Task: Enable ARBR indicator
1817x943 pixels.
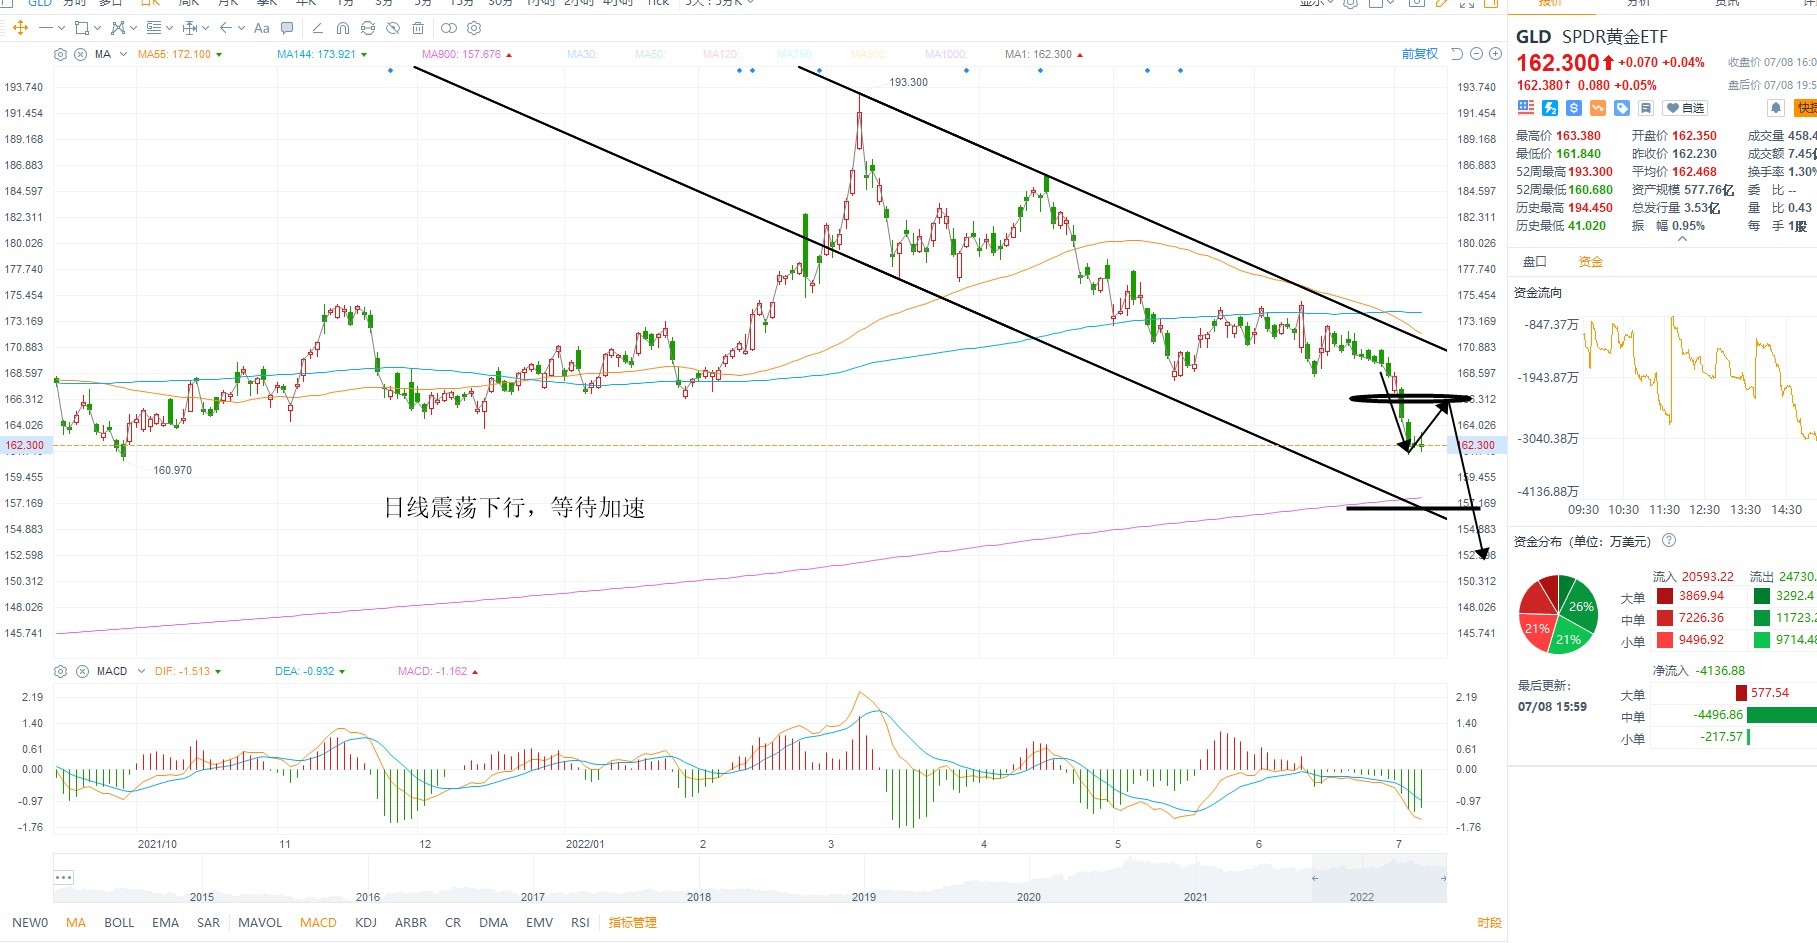Action: tap(411, 922)
